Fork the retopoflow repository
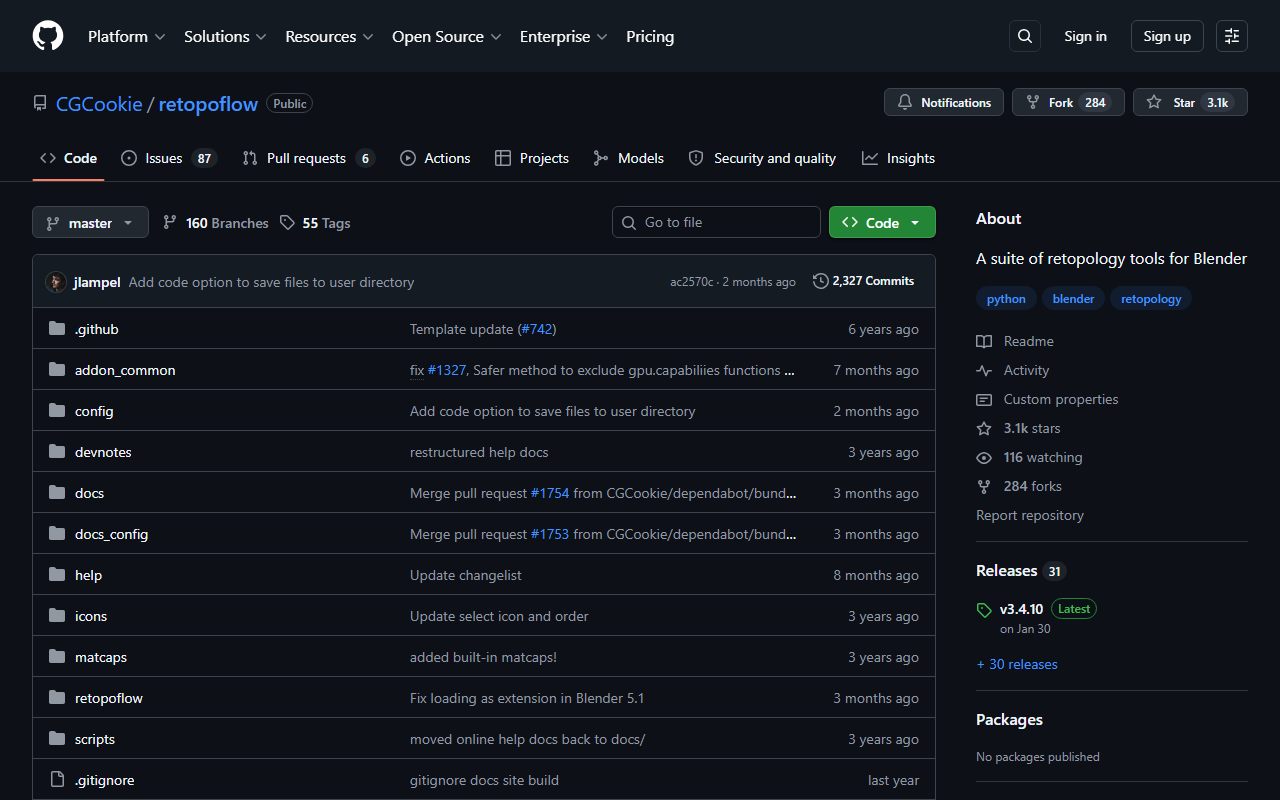Screen dimensions: 1280x800 (1068, 102)
